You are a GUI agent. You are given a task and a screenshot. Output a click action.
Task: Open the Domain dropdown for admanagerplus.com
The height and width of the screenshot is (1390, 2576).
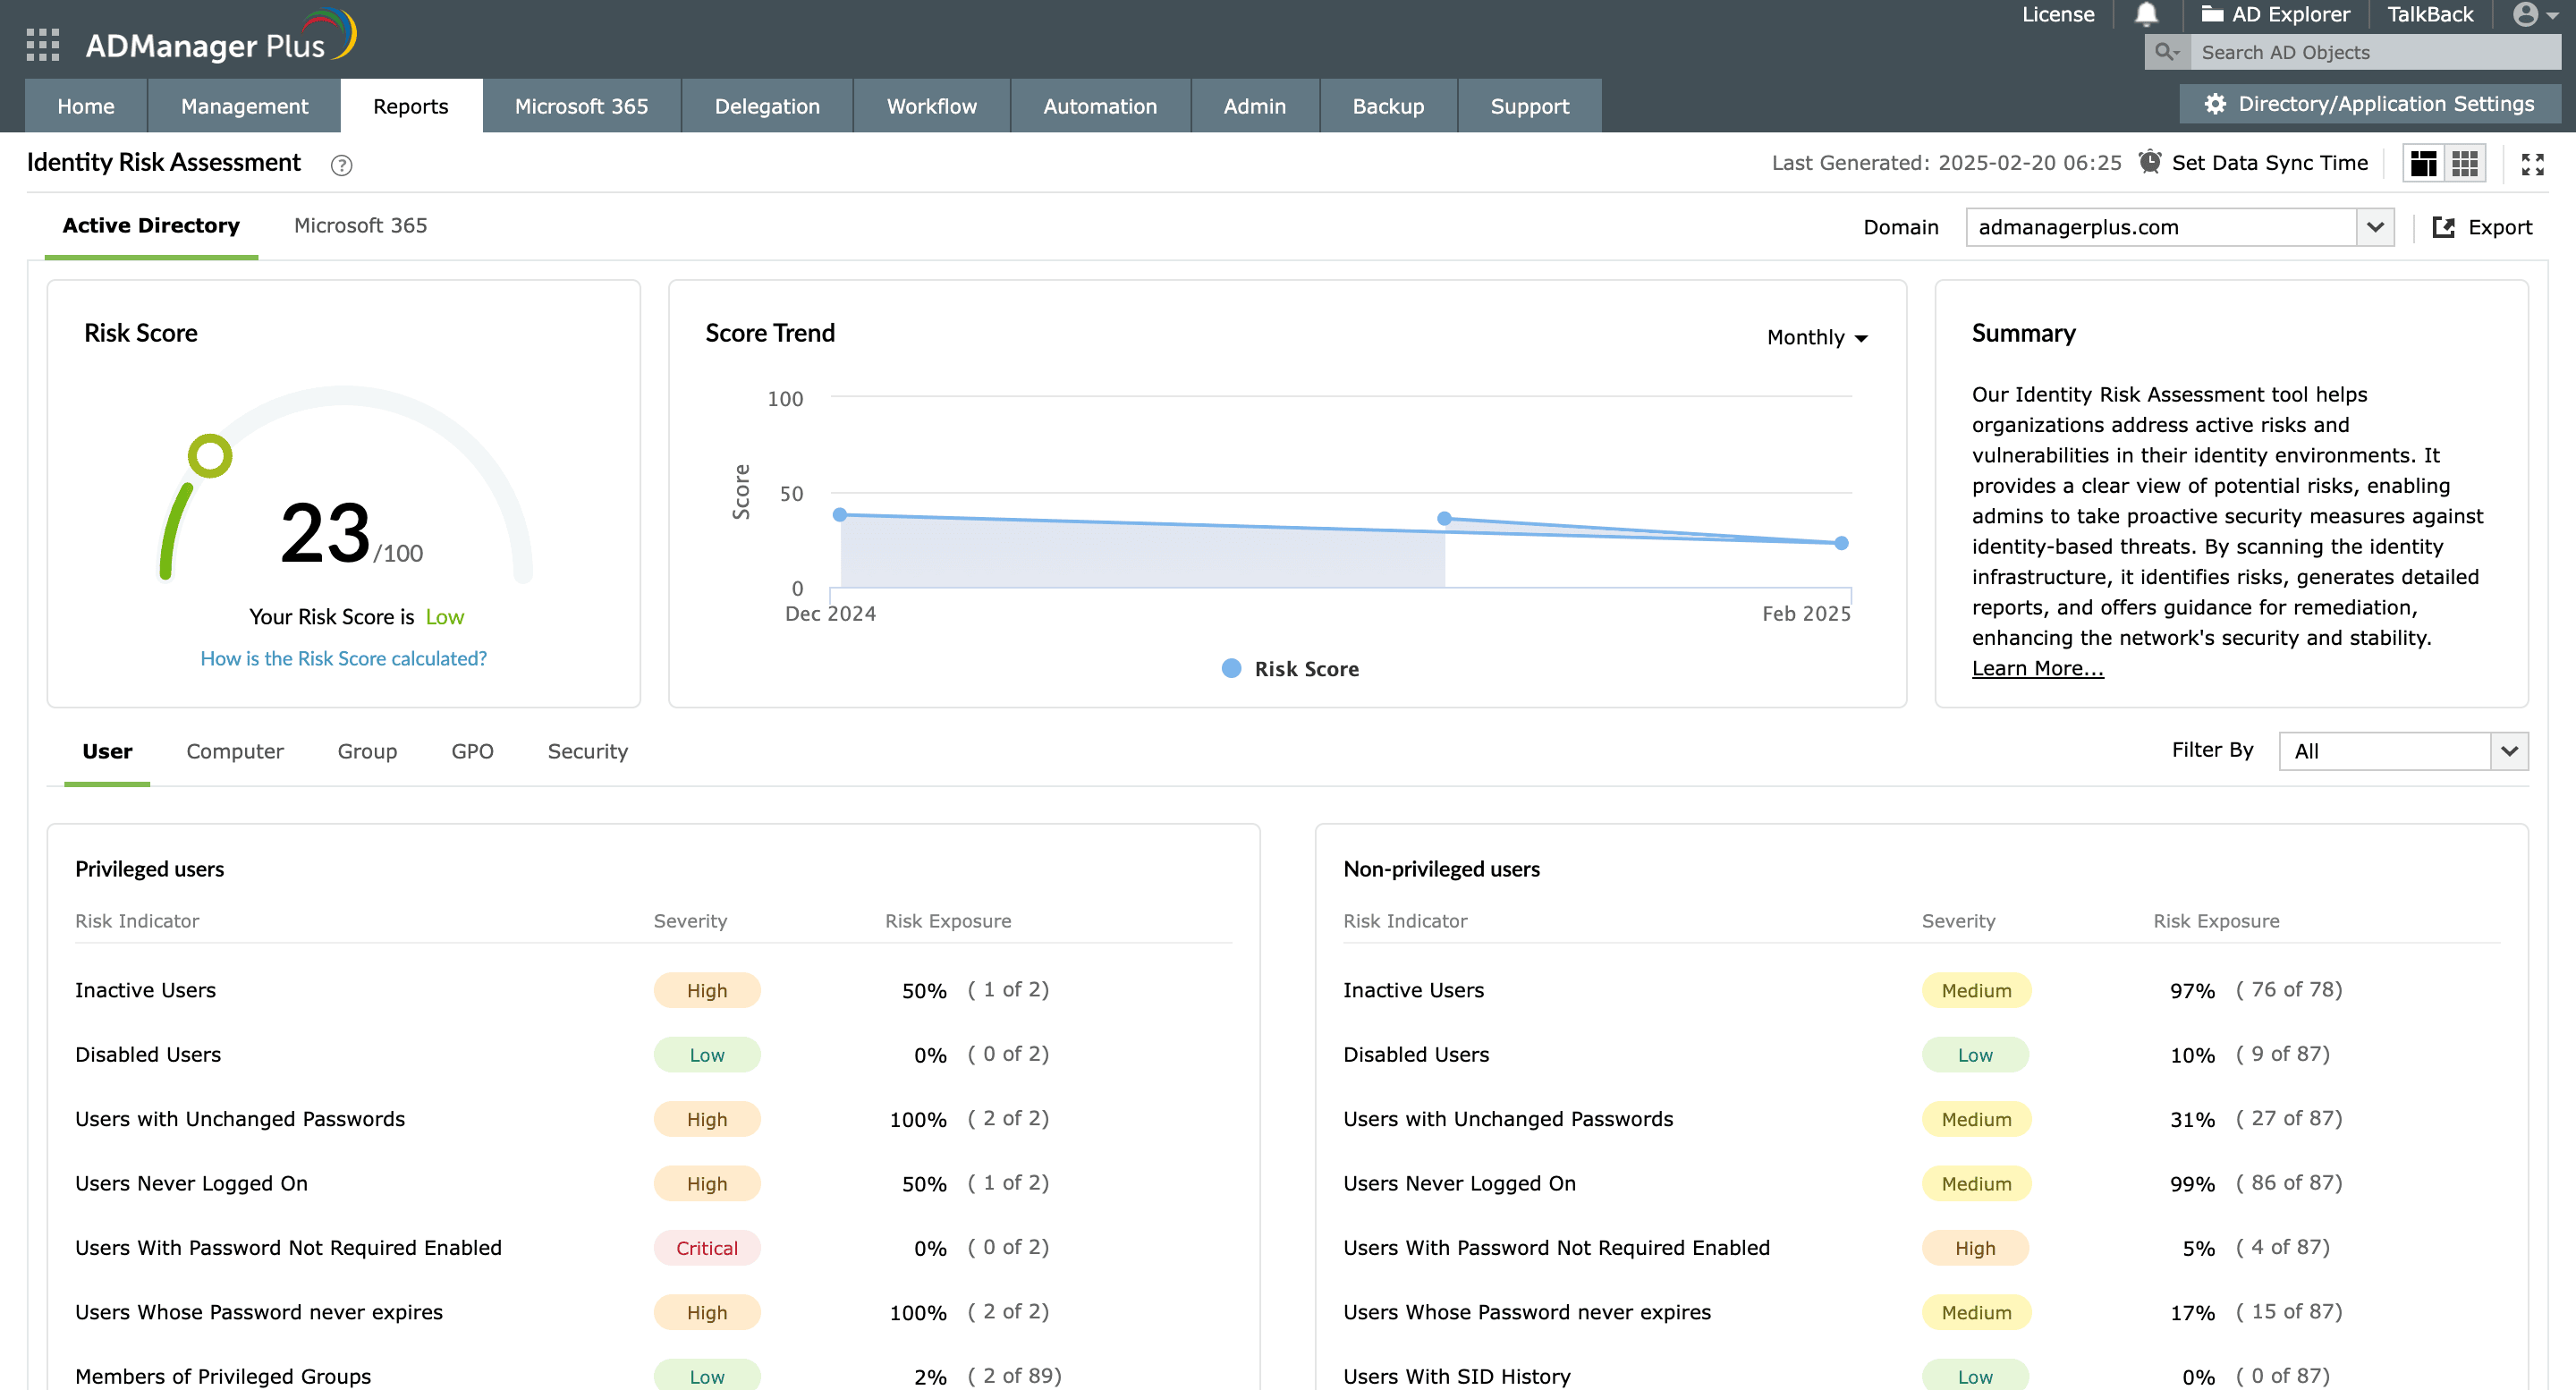click(x=2377, y=226)
